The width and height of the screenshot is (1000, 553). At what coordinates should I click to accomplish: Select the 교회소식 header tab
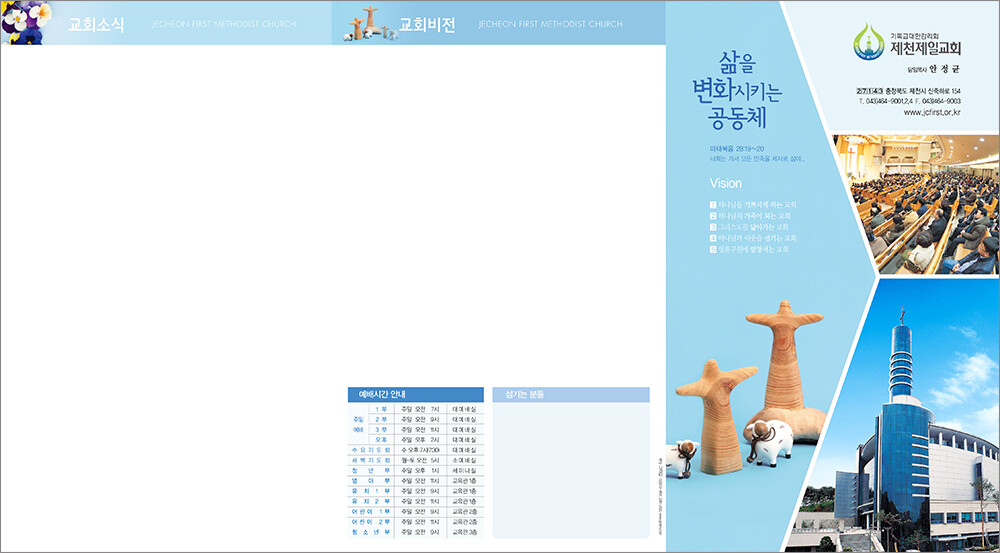tap(96, 25)
